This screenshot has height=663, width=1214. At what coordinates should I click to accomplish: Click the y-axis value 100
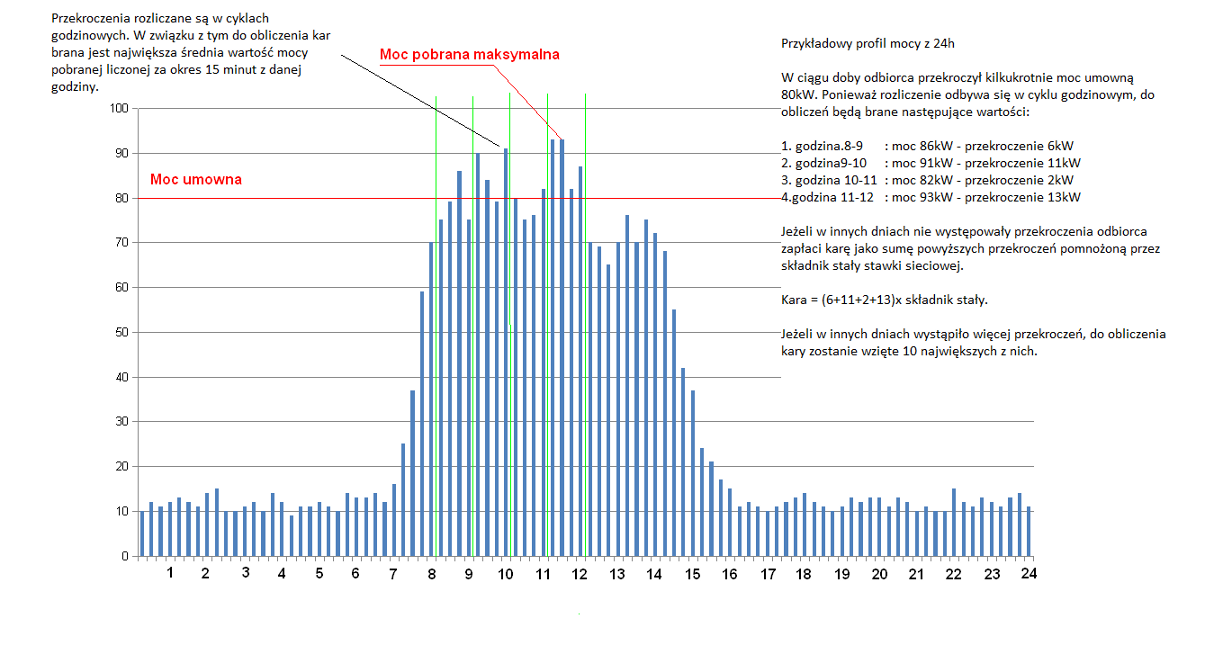(120, 108)
